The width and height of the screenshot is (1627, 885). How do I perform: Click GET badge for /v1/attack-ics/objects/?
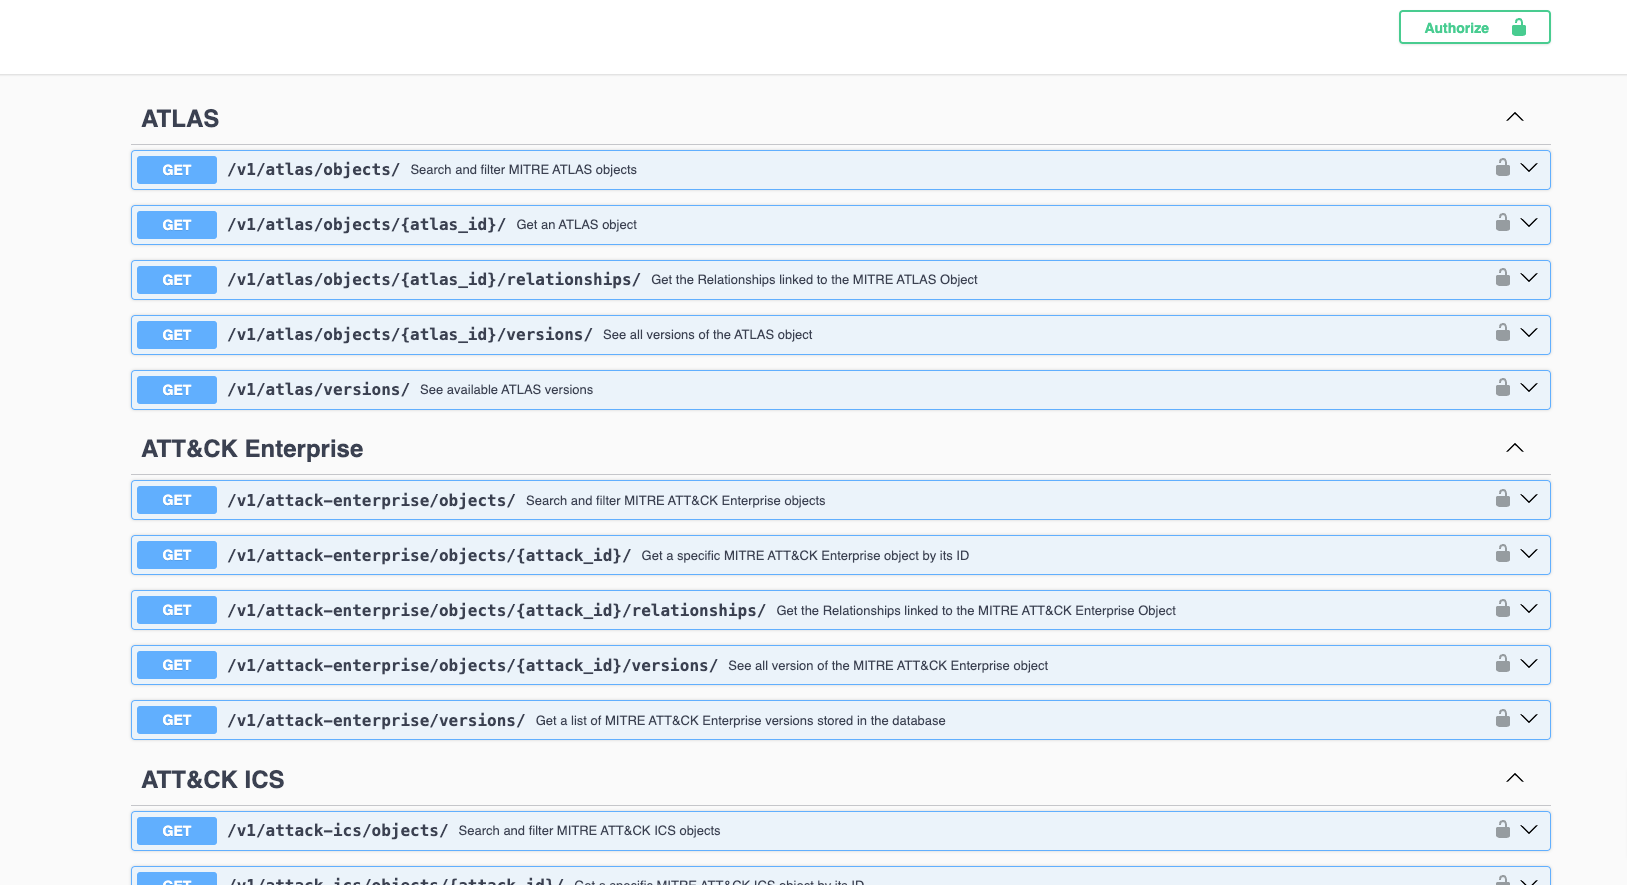coord(177,831)
